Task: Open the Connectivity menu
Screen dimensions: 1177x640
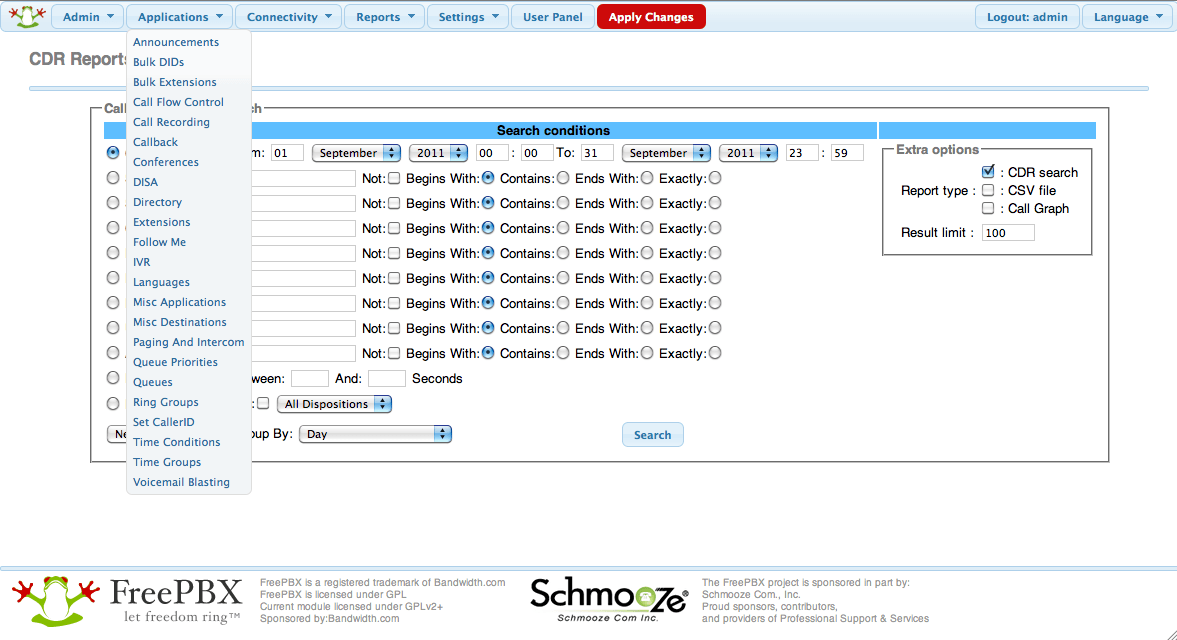Action: (x=289, y=17)
